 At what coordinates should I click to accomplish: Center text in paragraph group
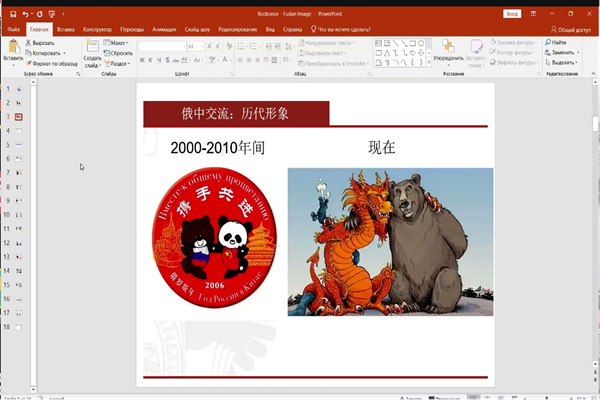249,60
